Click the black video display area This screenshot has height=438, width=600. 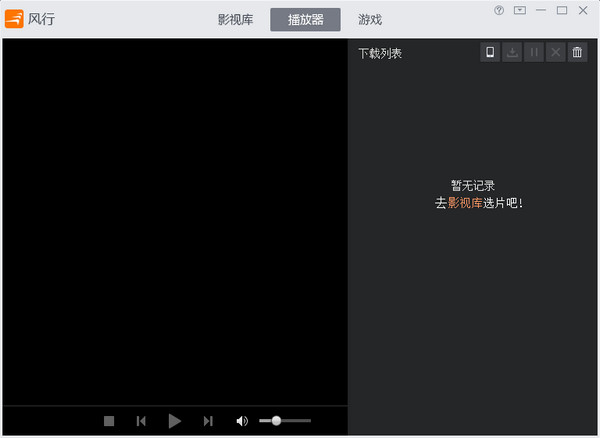(x=175, y=222)
